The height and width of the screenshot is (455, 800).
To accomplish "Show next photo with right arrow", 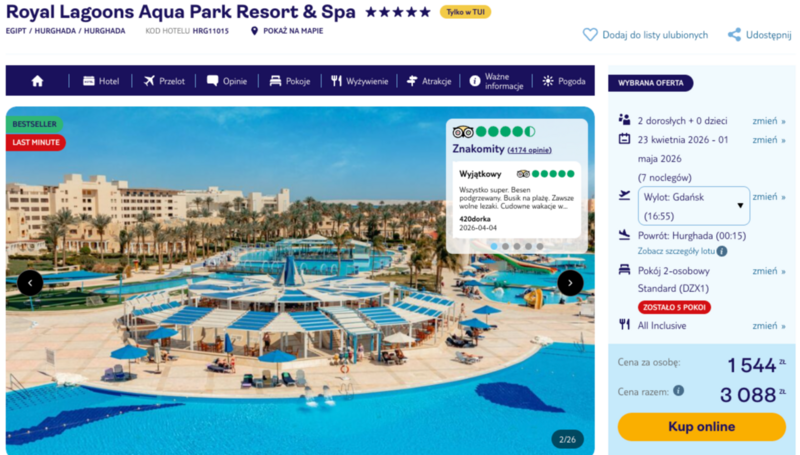I will click(x=570, y=283).
